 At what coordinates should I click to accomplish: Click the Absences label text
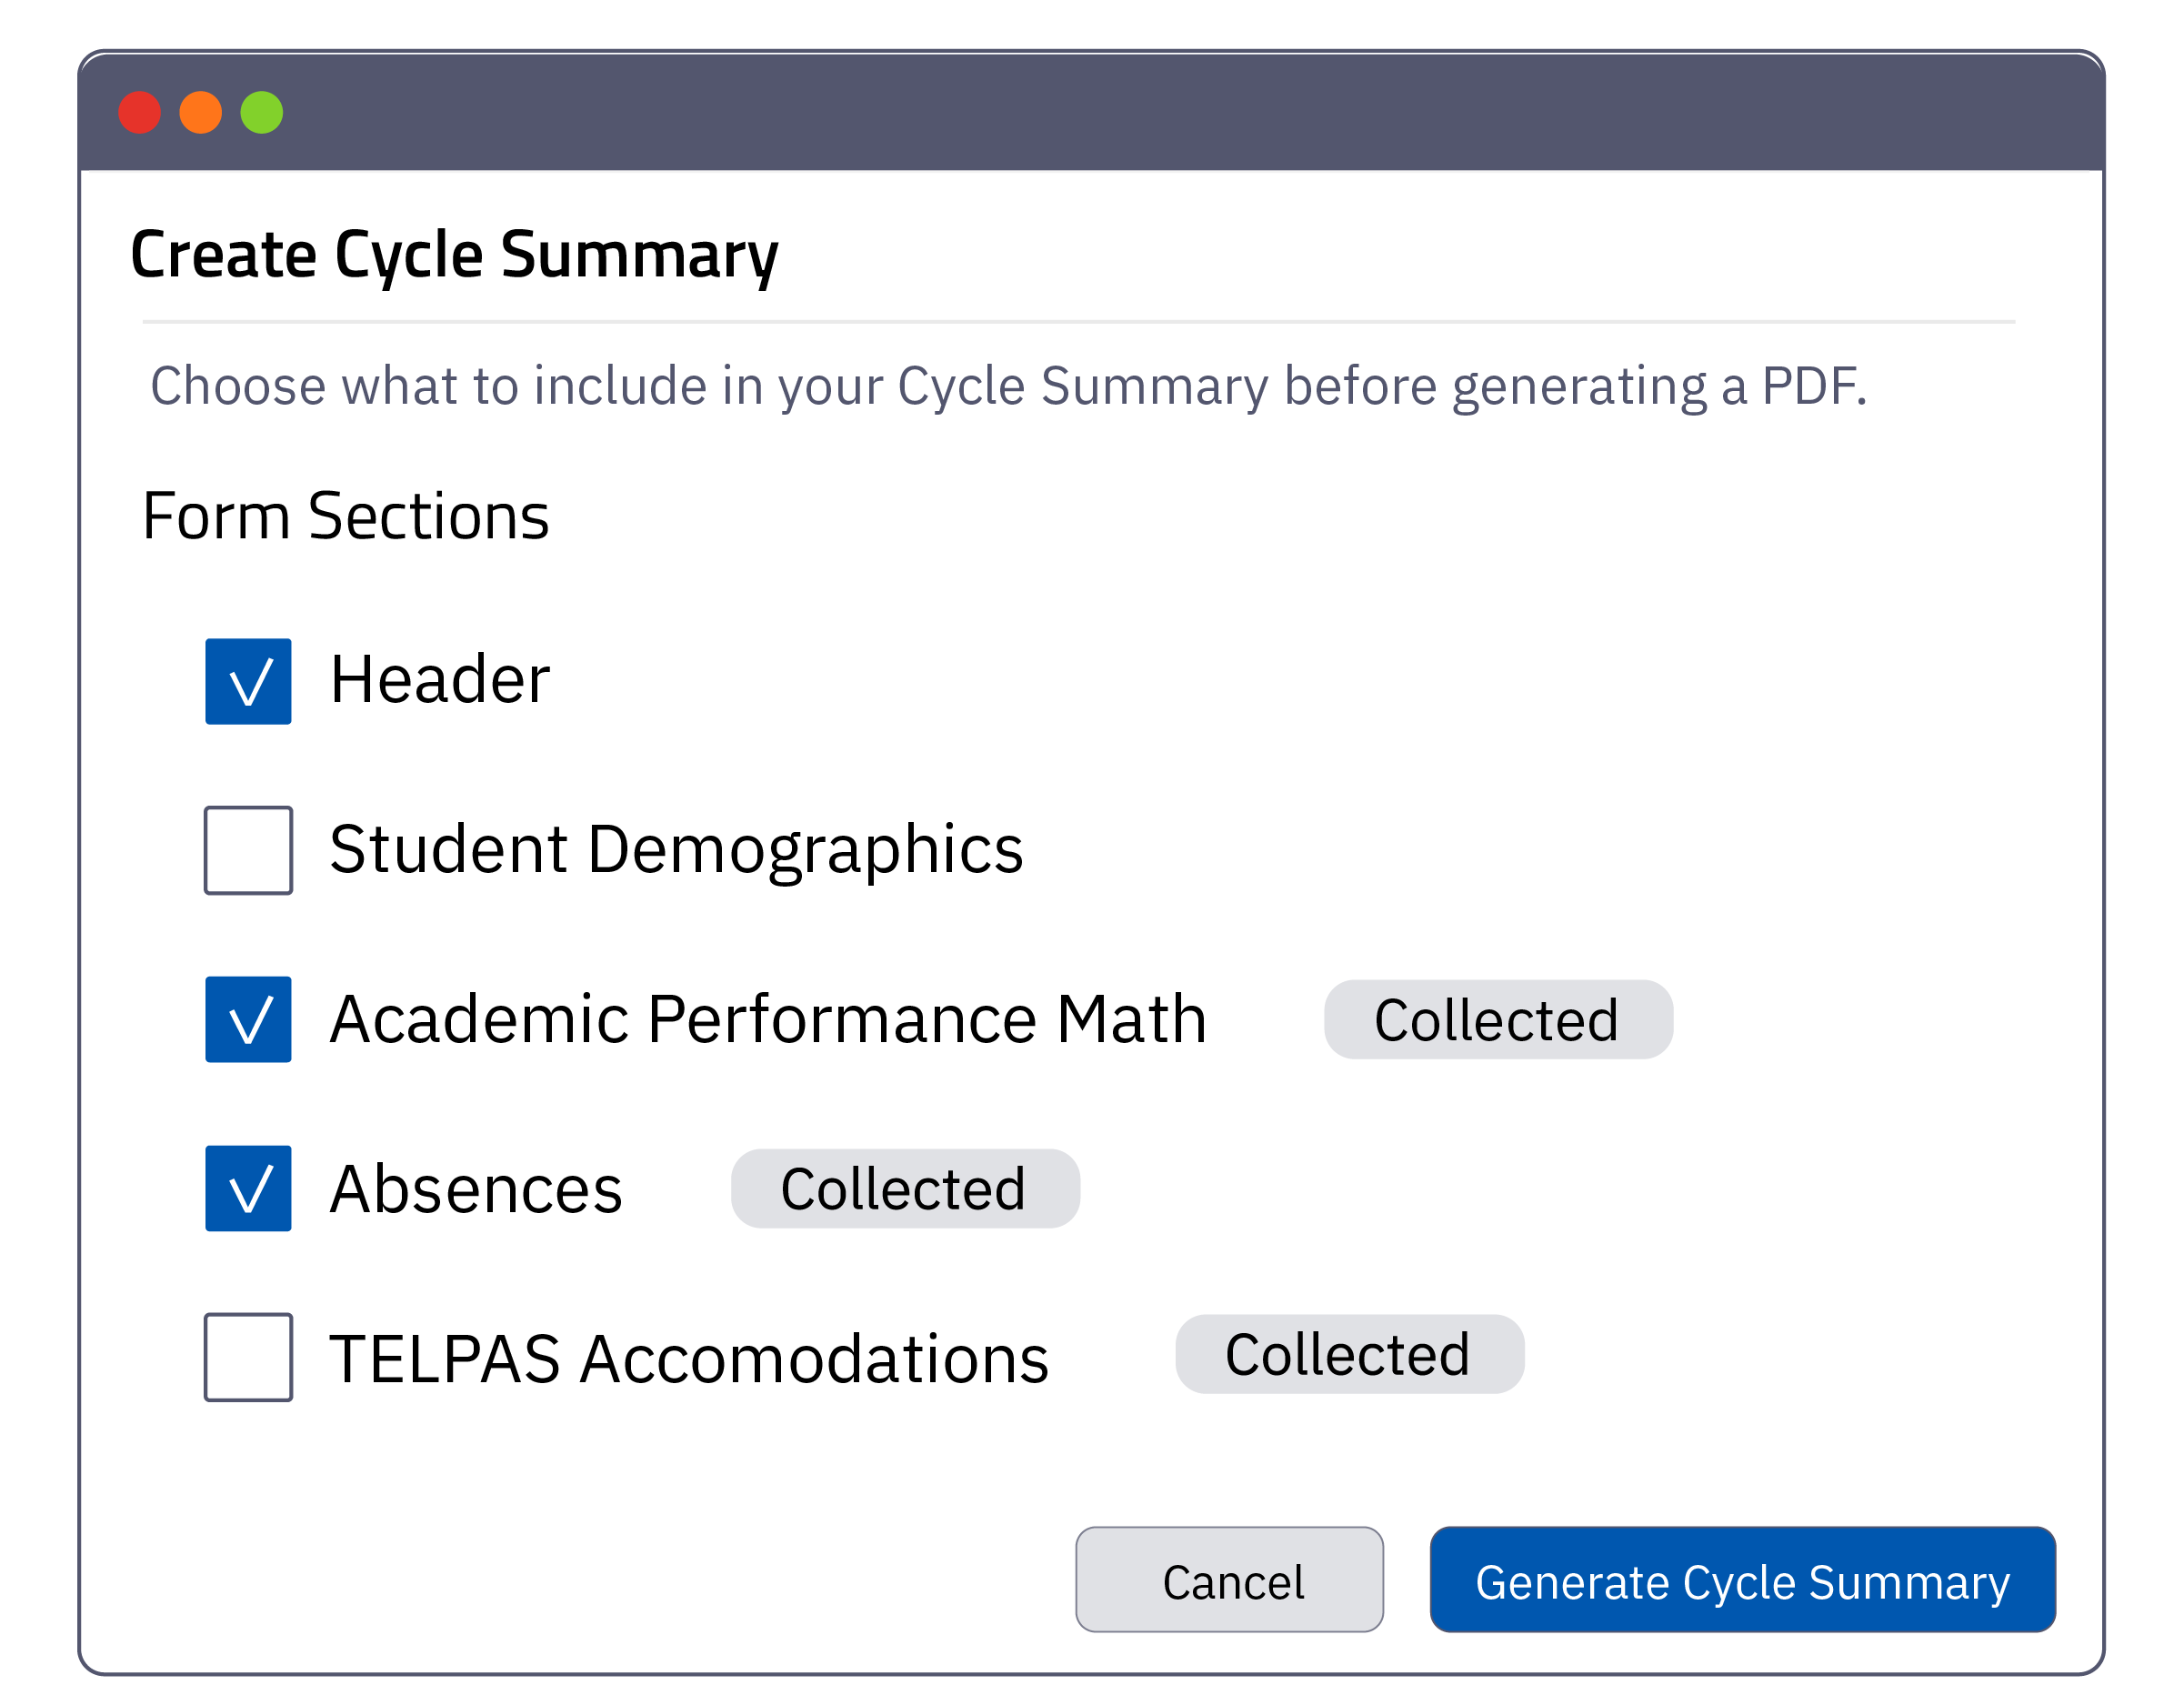point(476,1189)
